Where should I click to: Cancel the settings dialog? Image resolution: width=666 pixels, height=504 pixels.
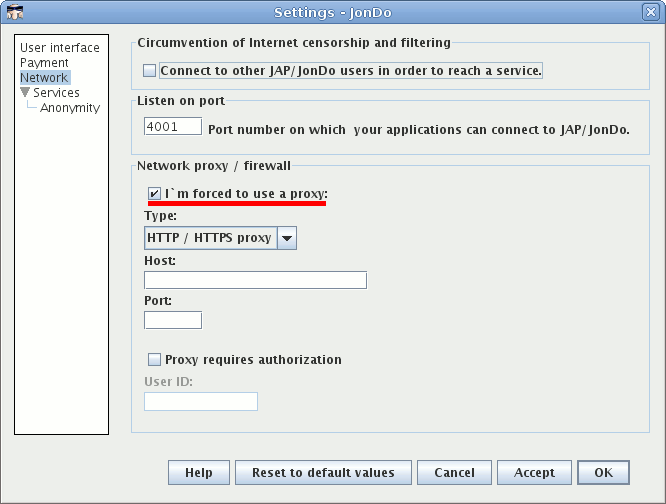(454, 473)
